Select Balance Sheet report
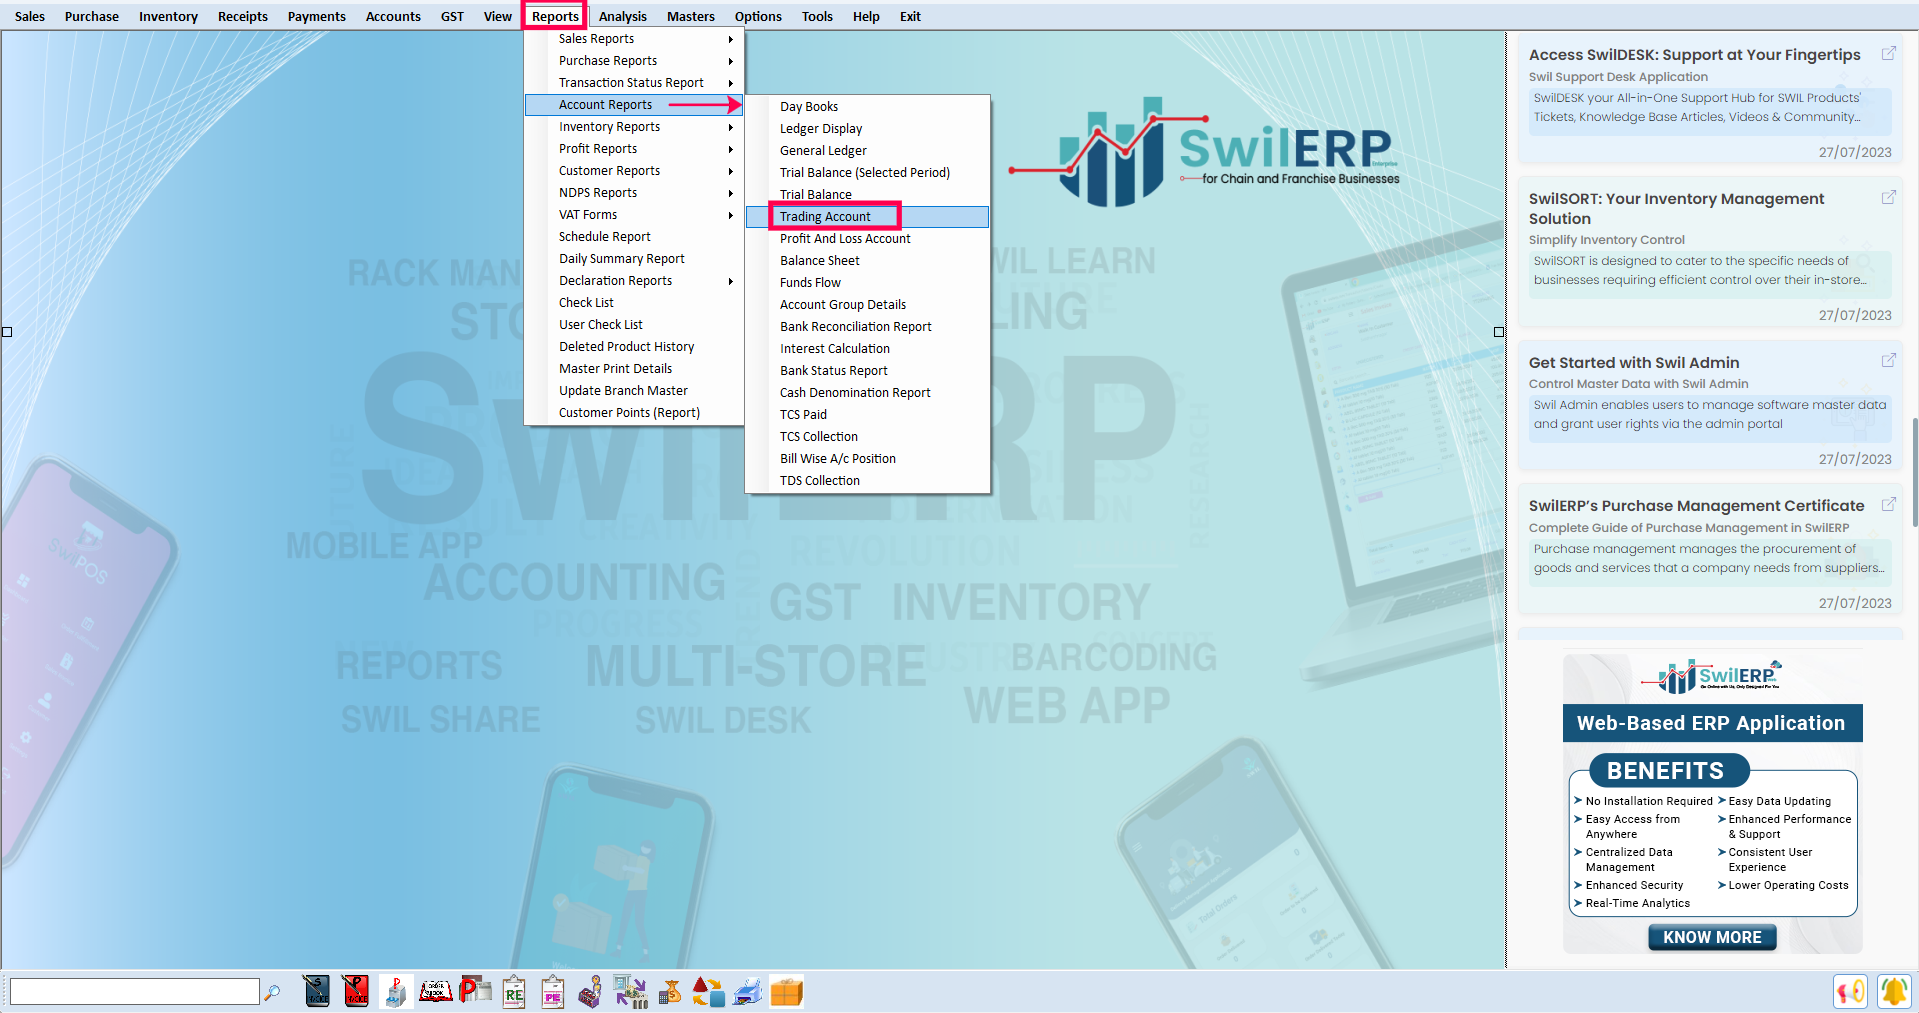 point(867,260)
